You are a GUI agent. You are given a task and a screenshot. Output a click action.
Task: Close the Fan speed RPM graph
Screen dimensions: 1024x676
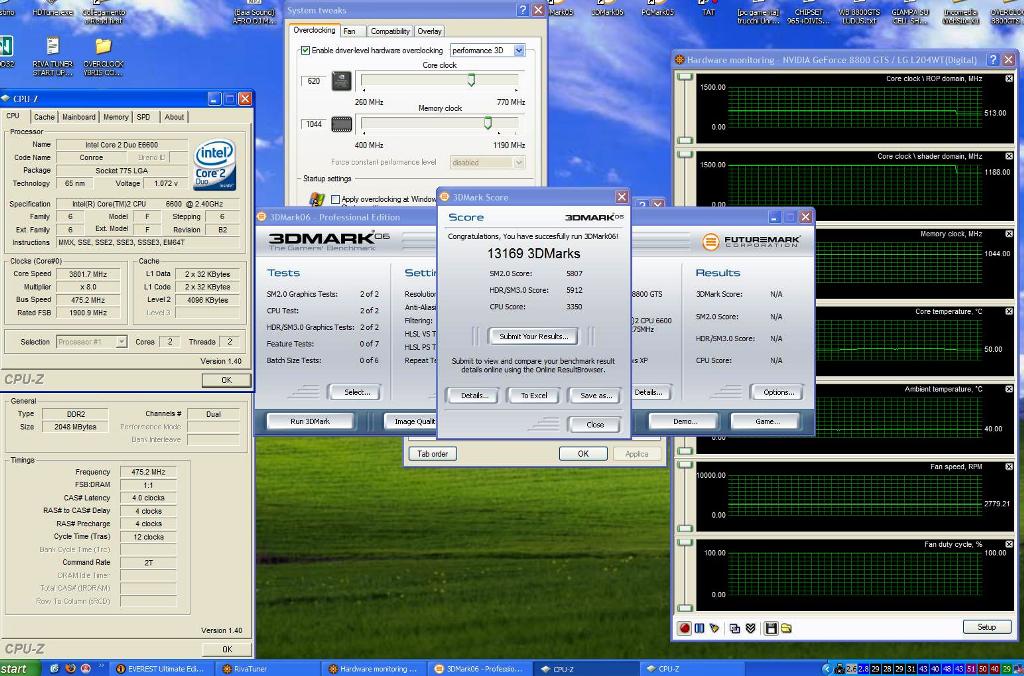point(1009,466)
